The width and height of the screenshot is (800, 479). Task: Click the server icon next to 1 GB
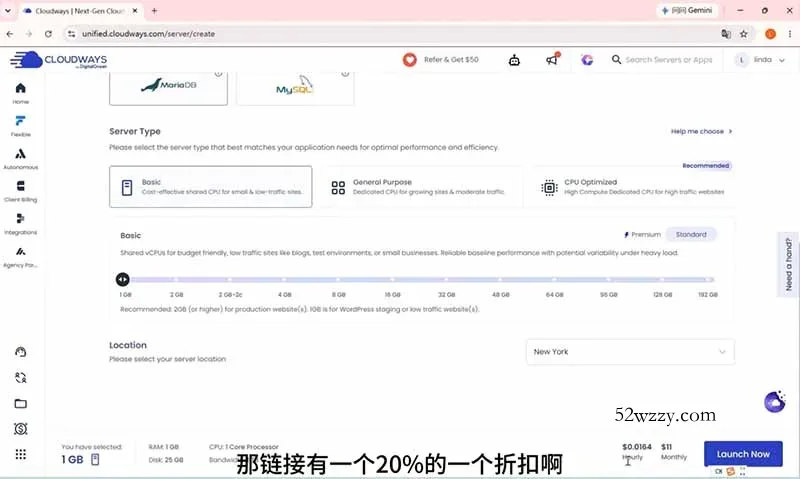coord(95,460)
